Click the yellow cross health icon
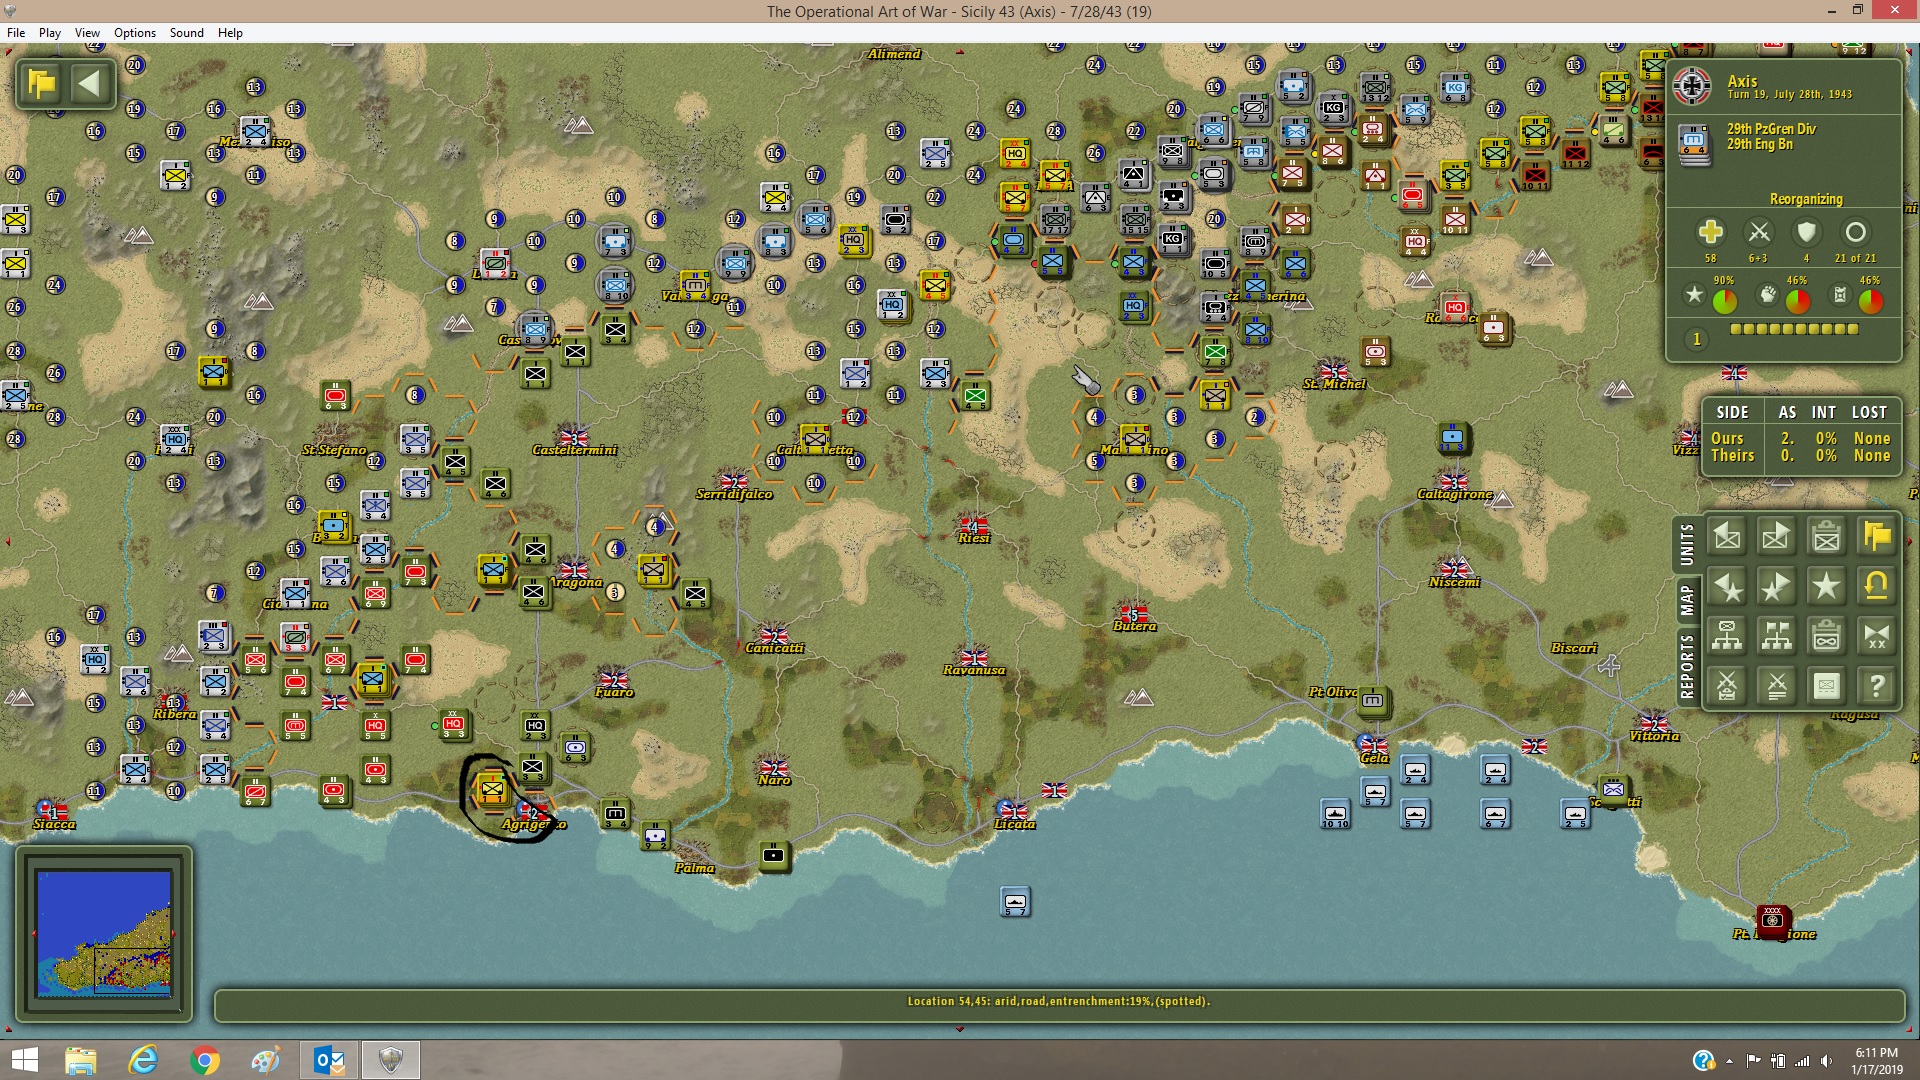 [1710, 232]
